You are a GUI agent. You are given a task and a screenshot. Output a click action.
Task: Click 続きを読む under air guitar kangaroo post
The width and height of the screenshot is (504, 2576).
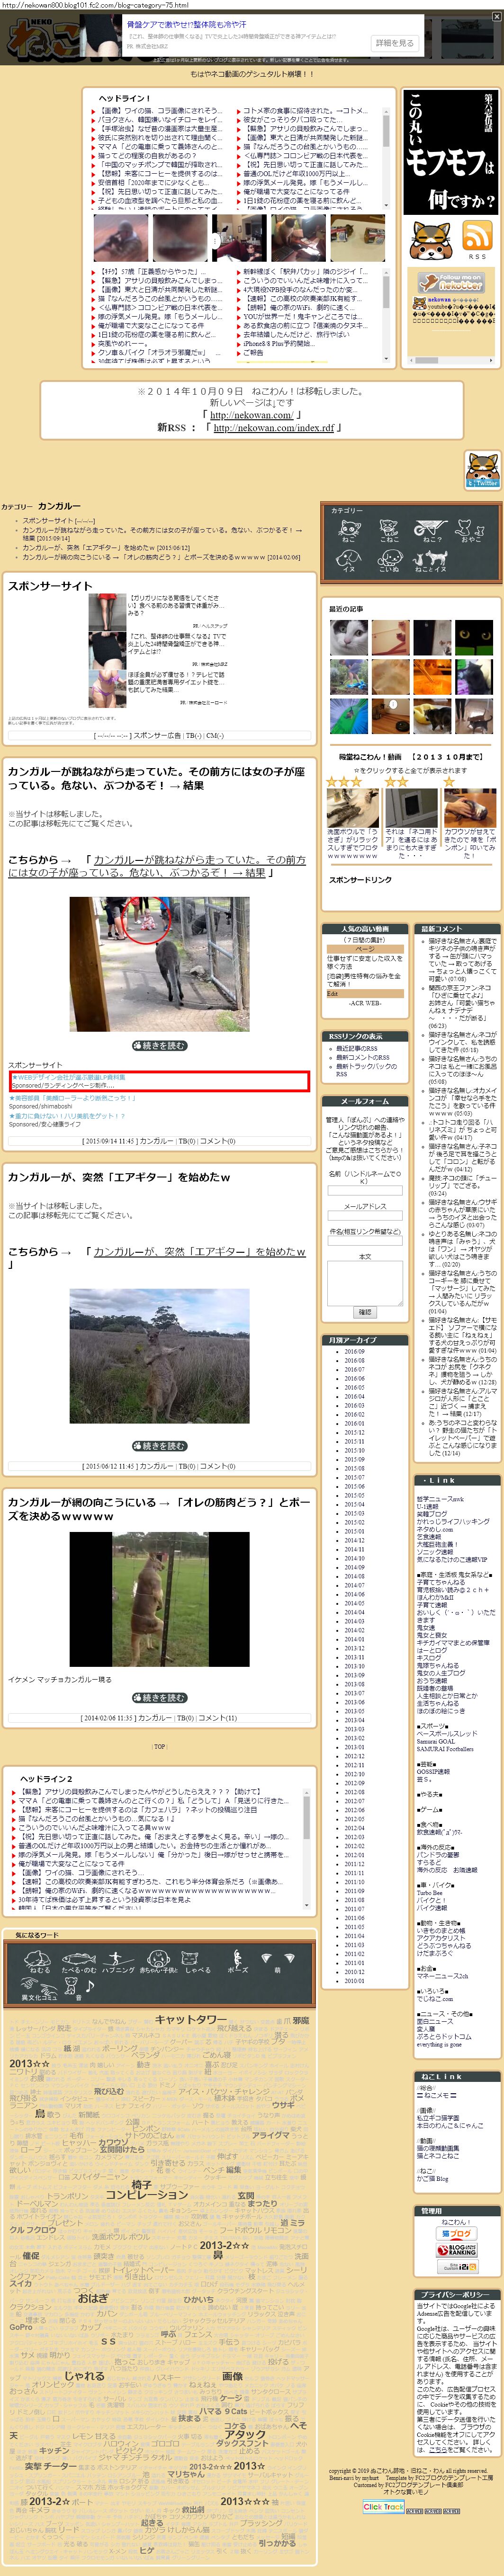point(159,1445)
